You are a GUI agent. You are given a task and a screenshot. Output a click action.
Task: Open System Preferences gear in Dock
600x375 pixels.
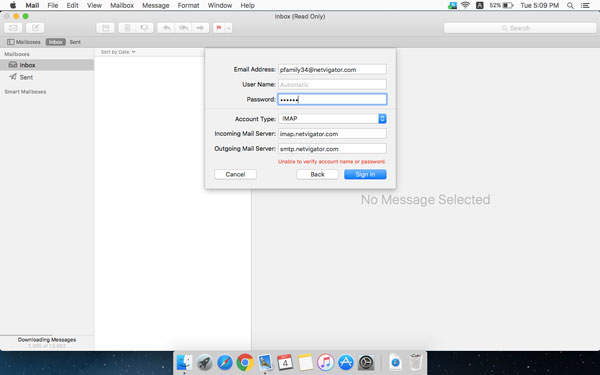click(366, 362)
